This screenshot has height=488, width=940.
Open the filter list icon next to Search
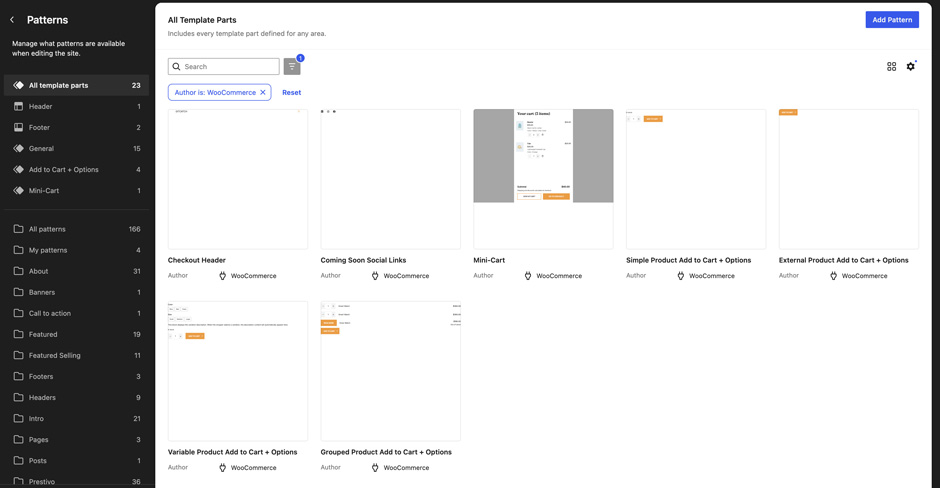pyautogui.click(x=292, y=67)
